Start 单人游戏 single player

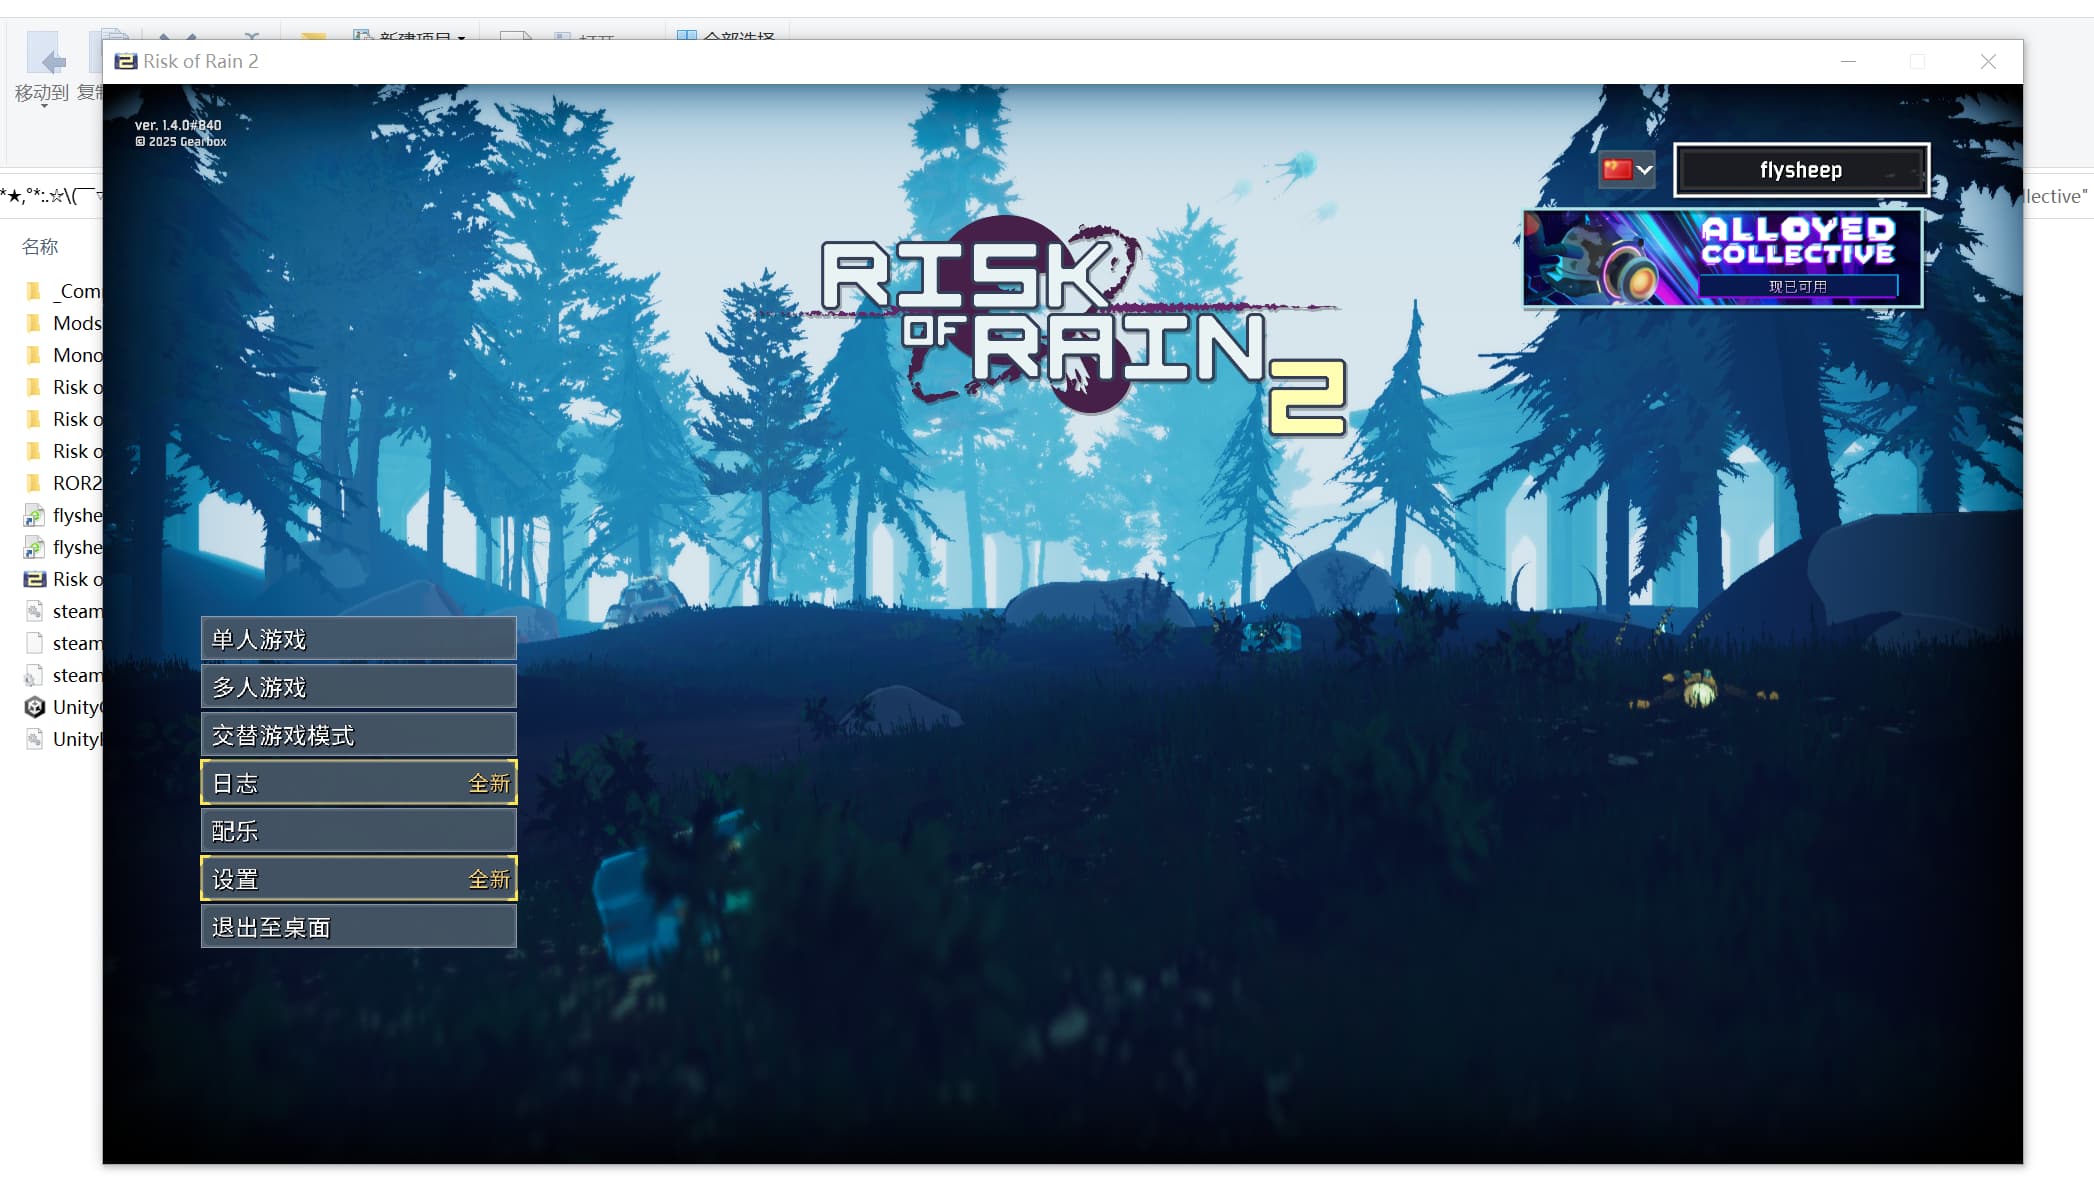358,639
